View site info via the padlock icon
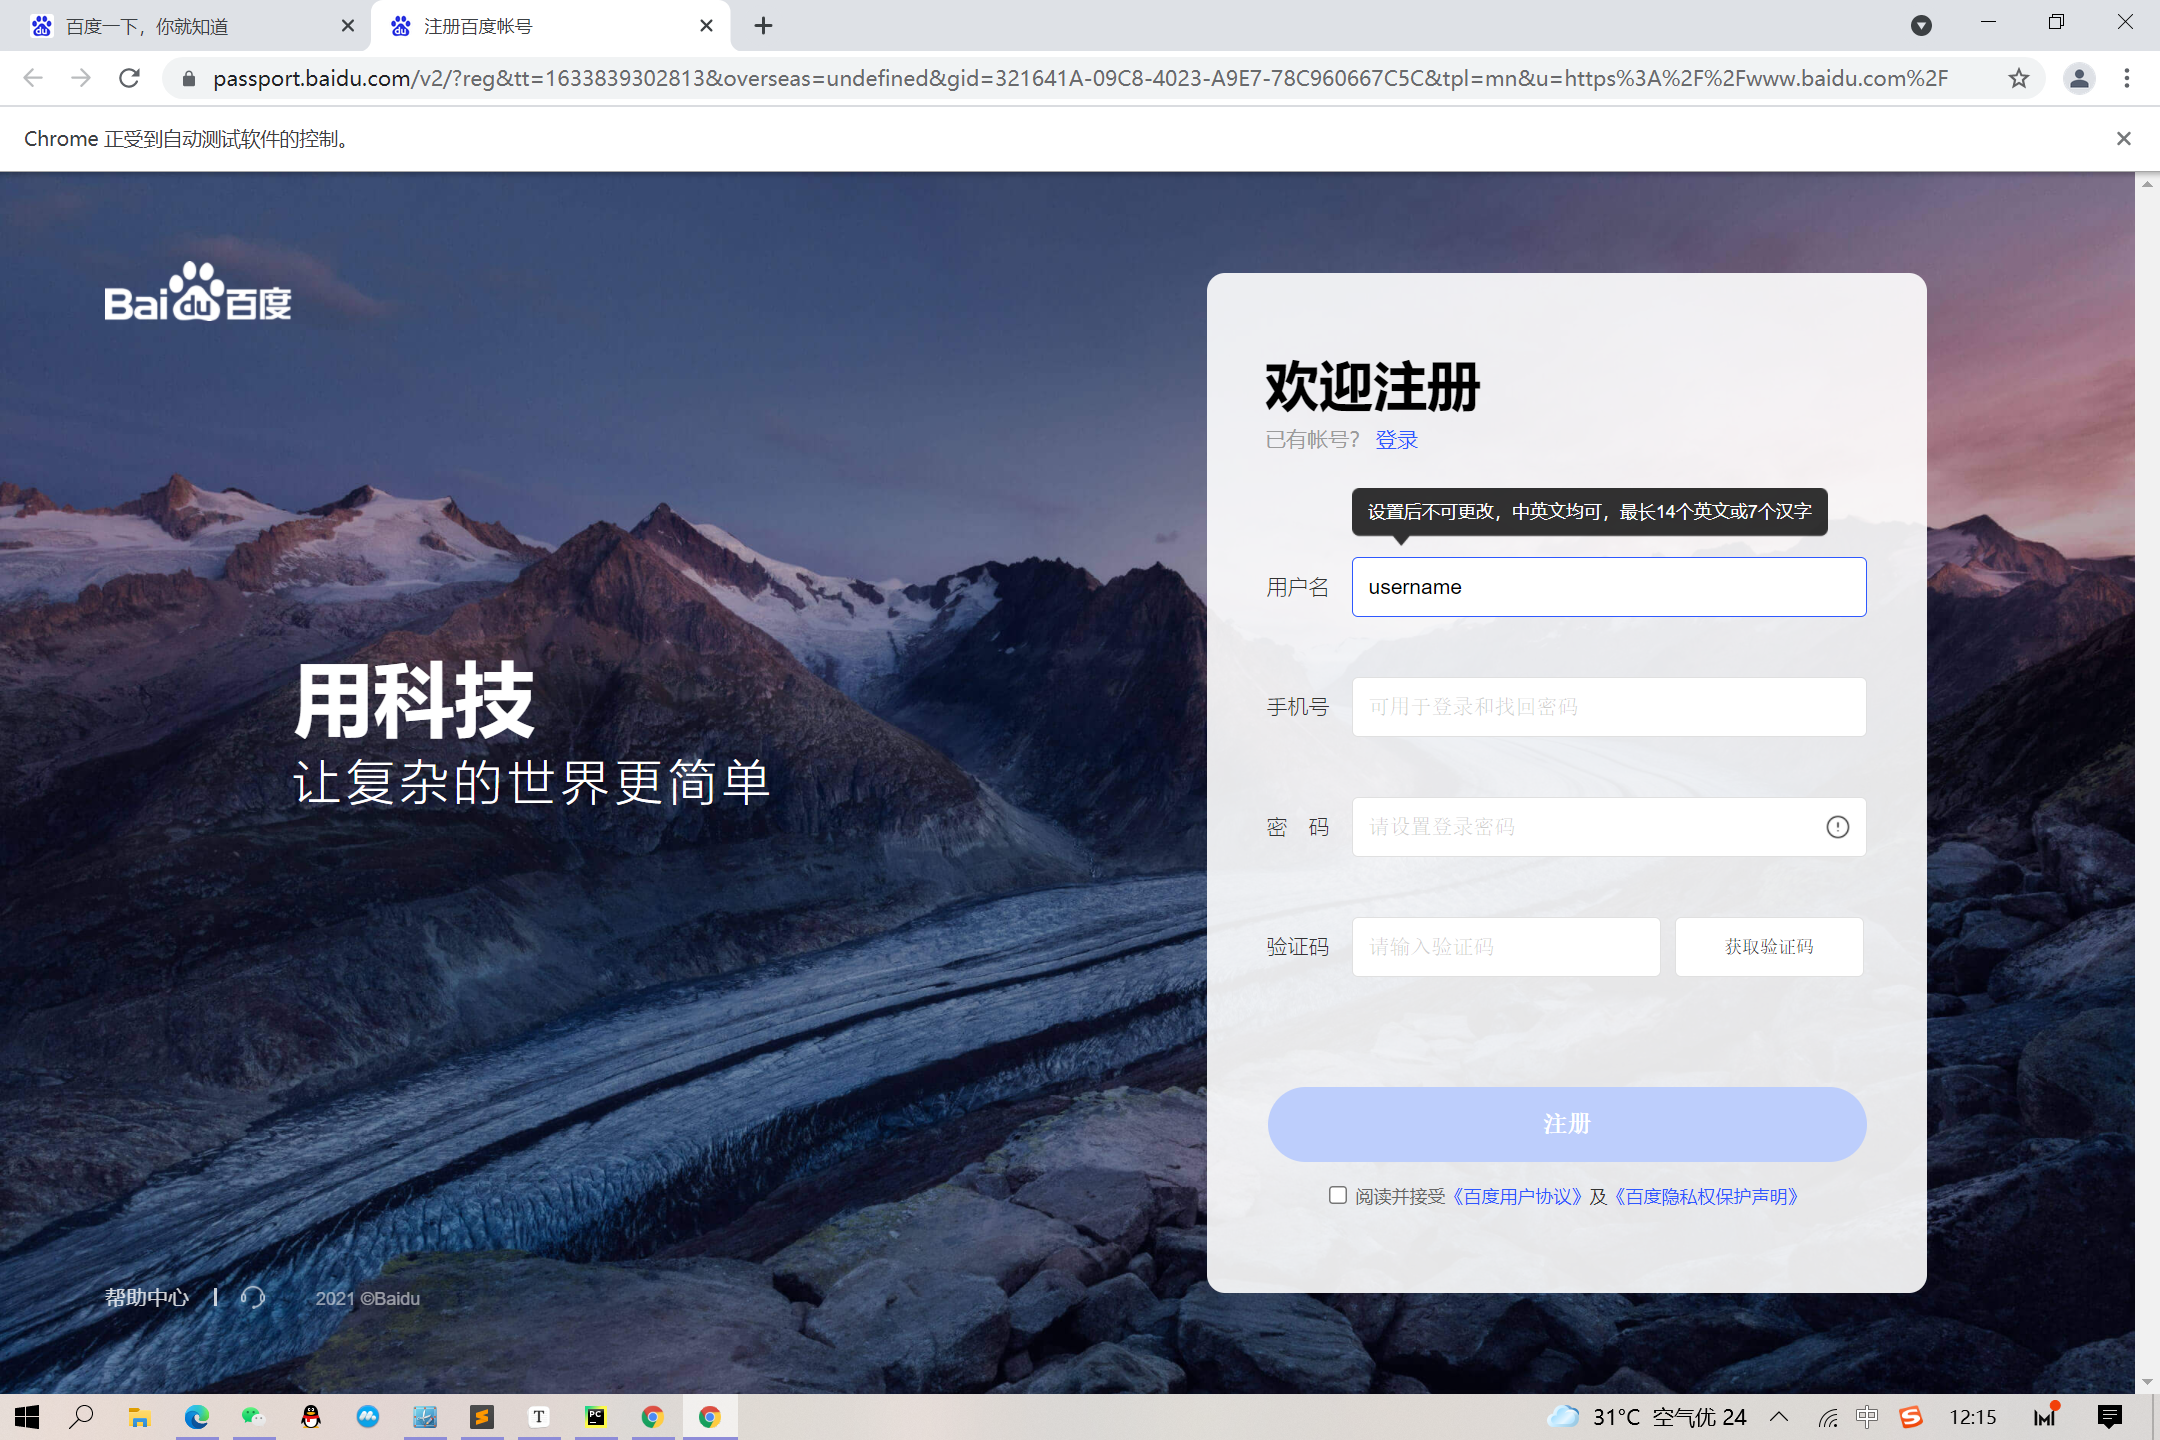The image size is (2160, 1440). pos(188,78)
